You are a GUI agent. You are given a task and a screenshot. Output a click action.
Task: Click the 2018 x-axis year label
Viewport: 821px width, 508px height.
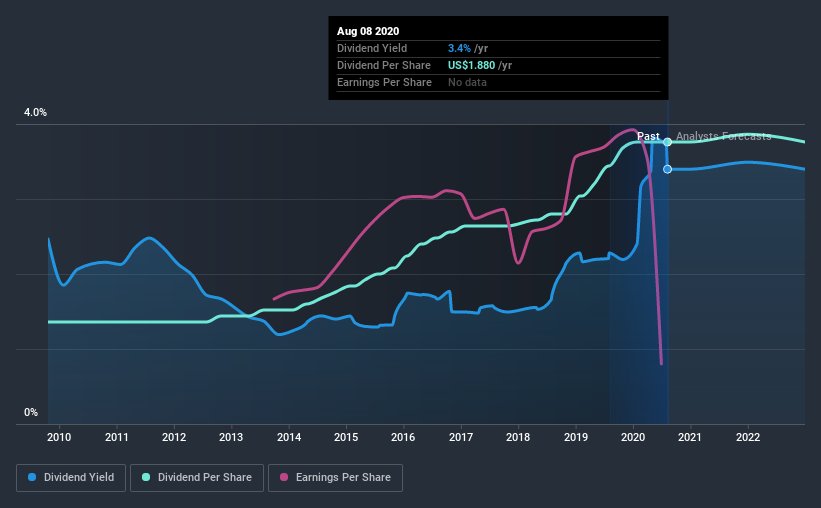pos(518,437)
